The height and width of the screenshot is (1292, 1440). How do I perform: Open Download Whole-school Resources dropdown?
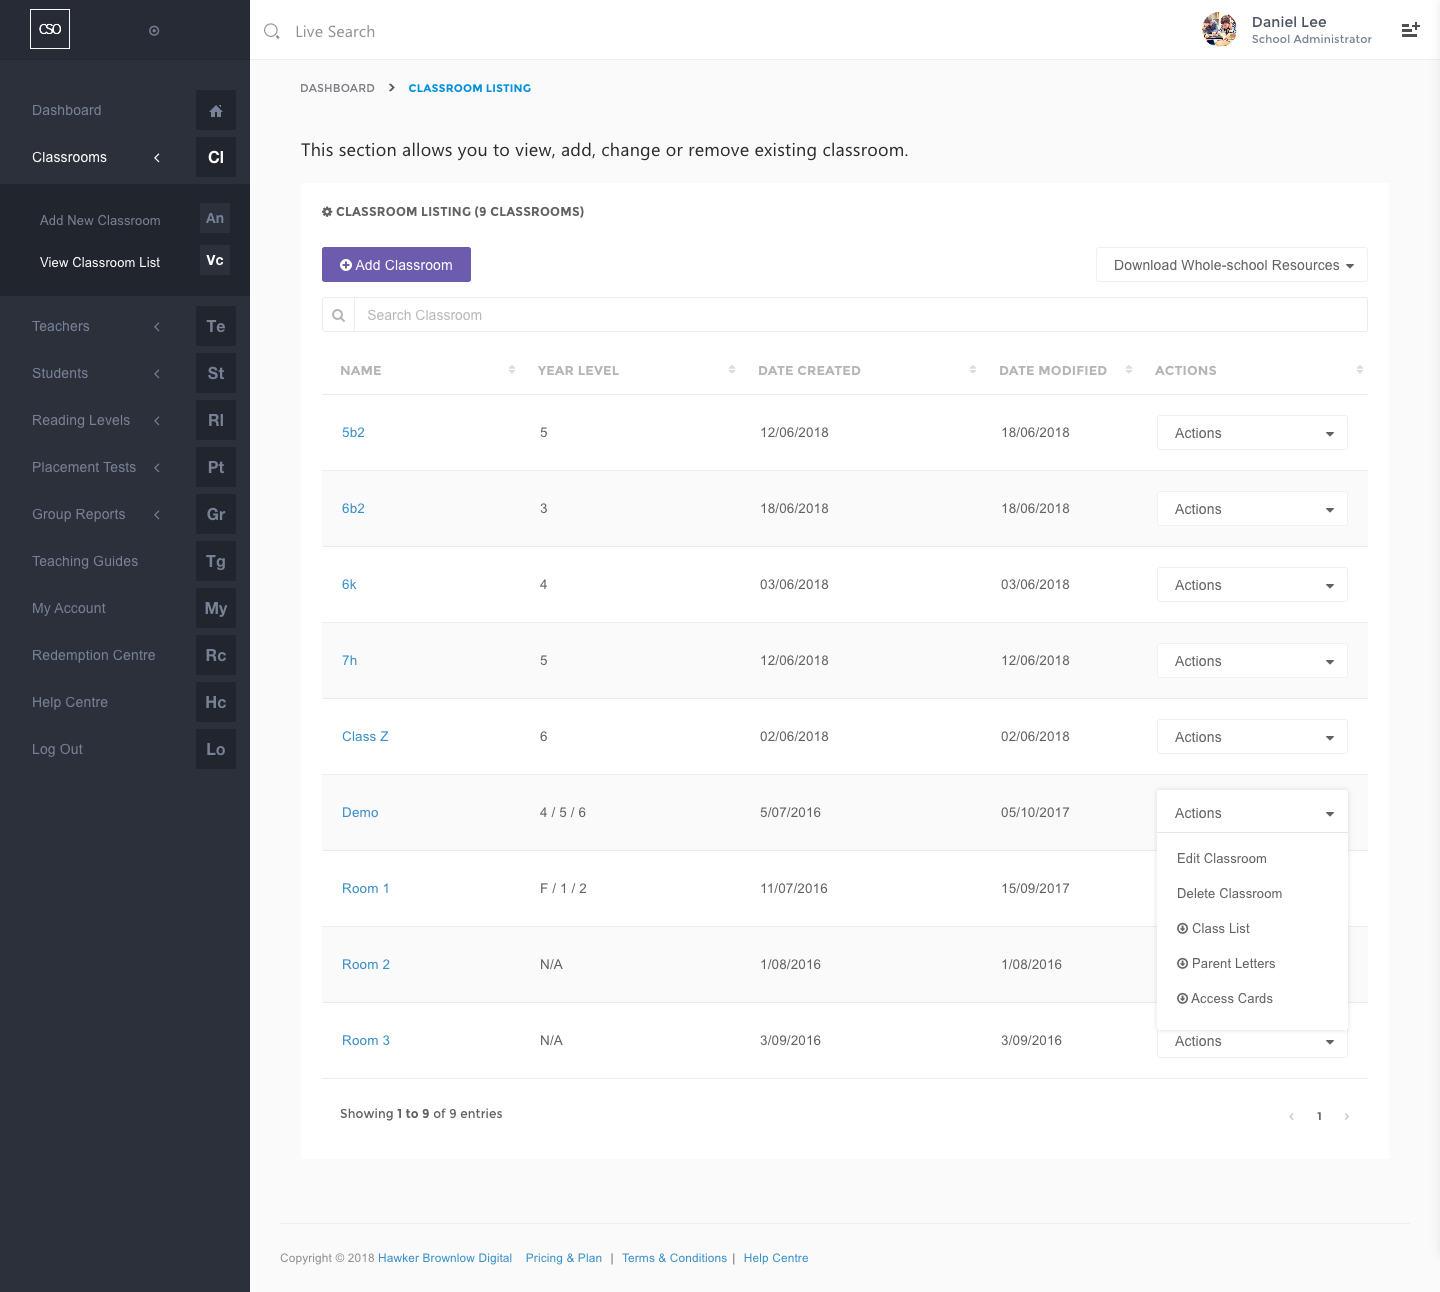[1231, 265]
